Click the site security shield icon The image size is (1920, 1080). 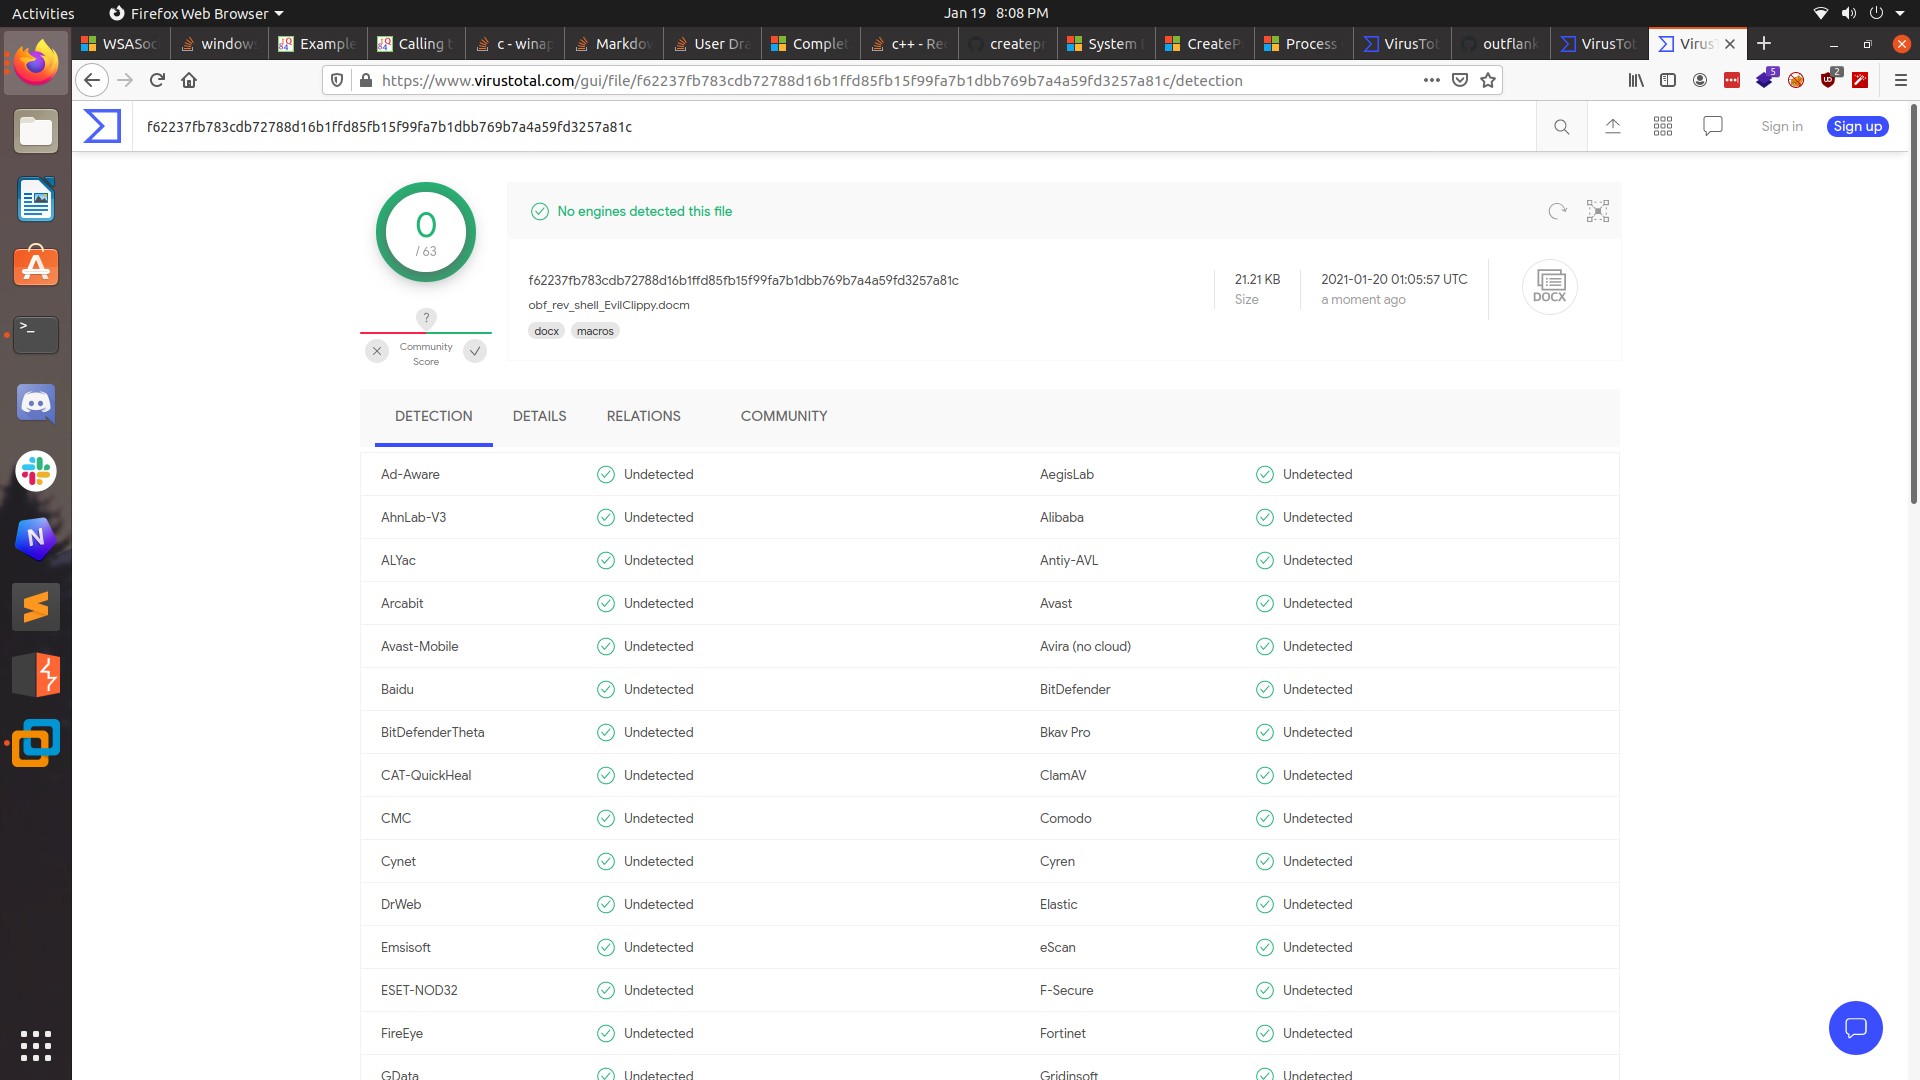coord(337,80)
